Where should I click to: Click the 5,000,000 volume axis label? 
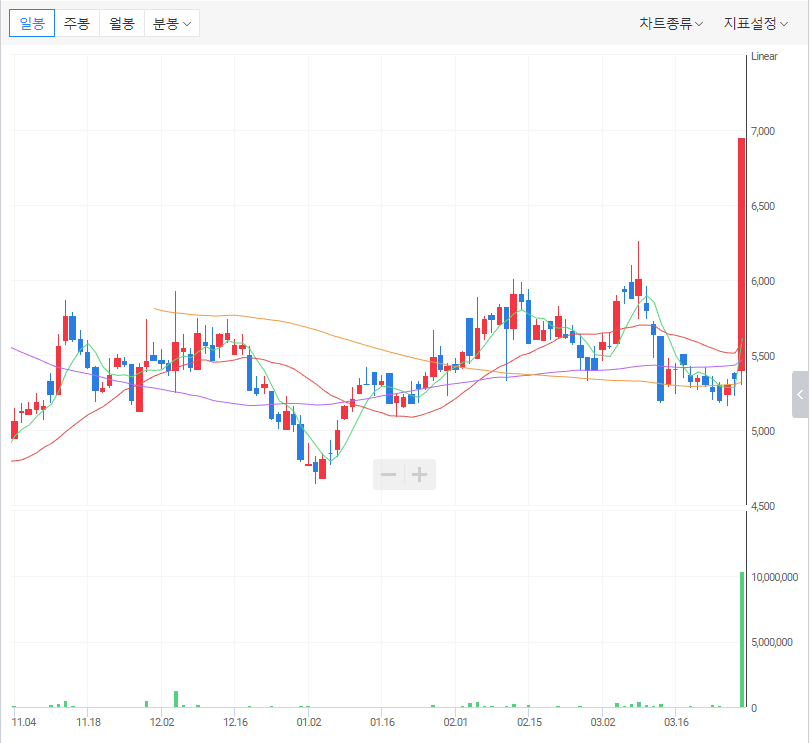pyautogui.click(x=772, y=642)
